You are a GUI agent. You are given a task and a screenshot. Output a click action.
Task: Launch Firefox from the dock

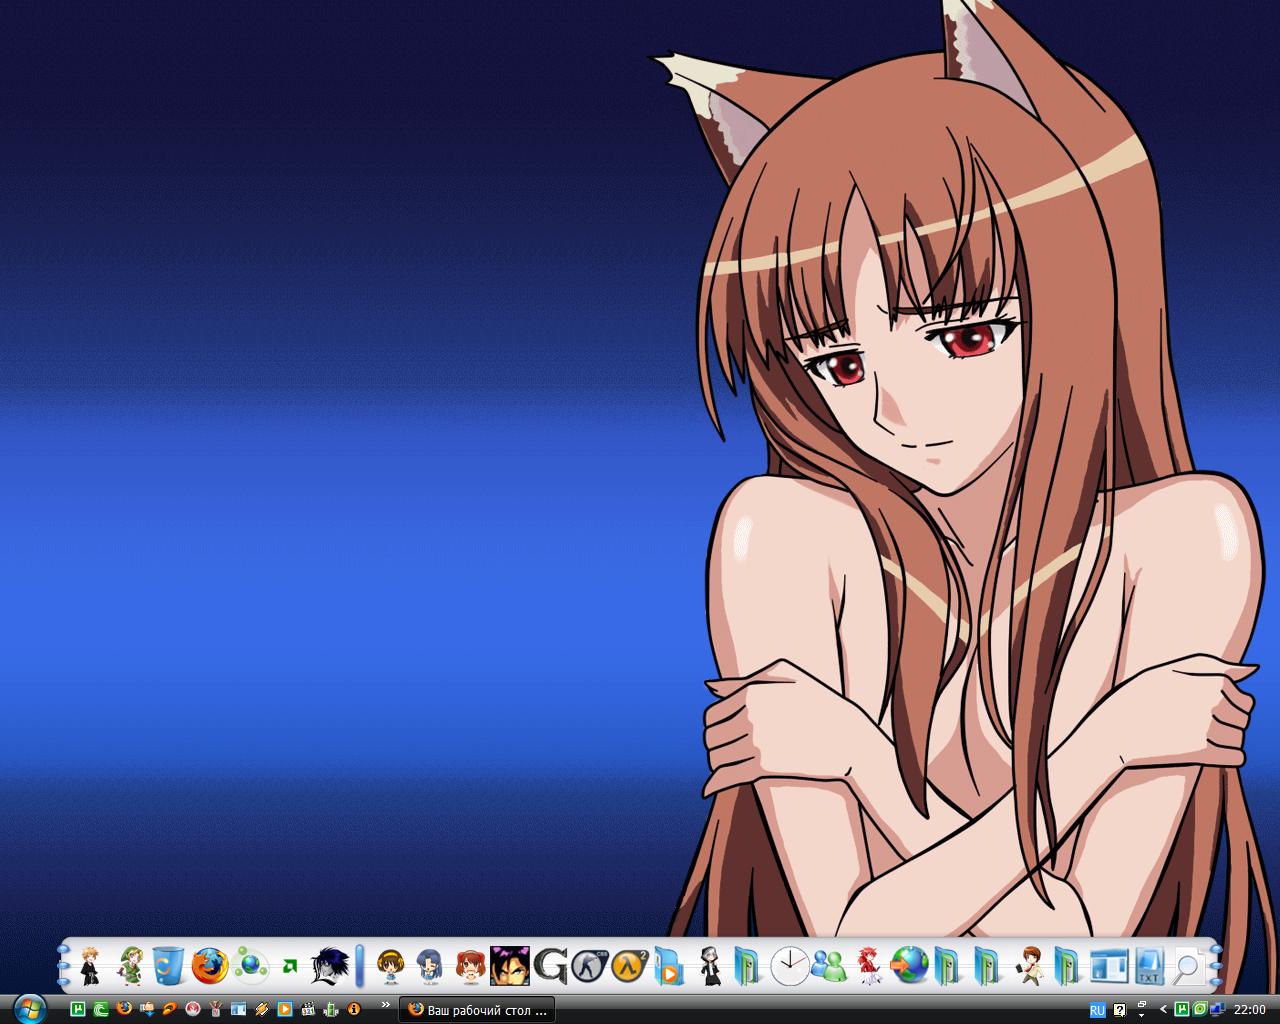(x=210, y=966)
